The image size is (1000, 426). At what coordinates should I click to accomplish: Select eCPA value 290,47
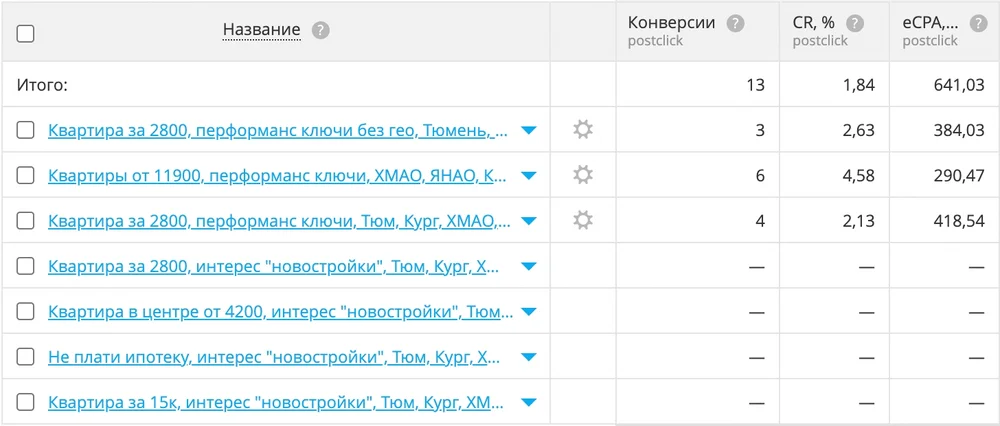tap(957, 175)
